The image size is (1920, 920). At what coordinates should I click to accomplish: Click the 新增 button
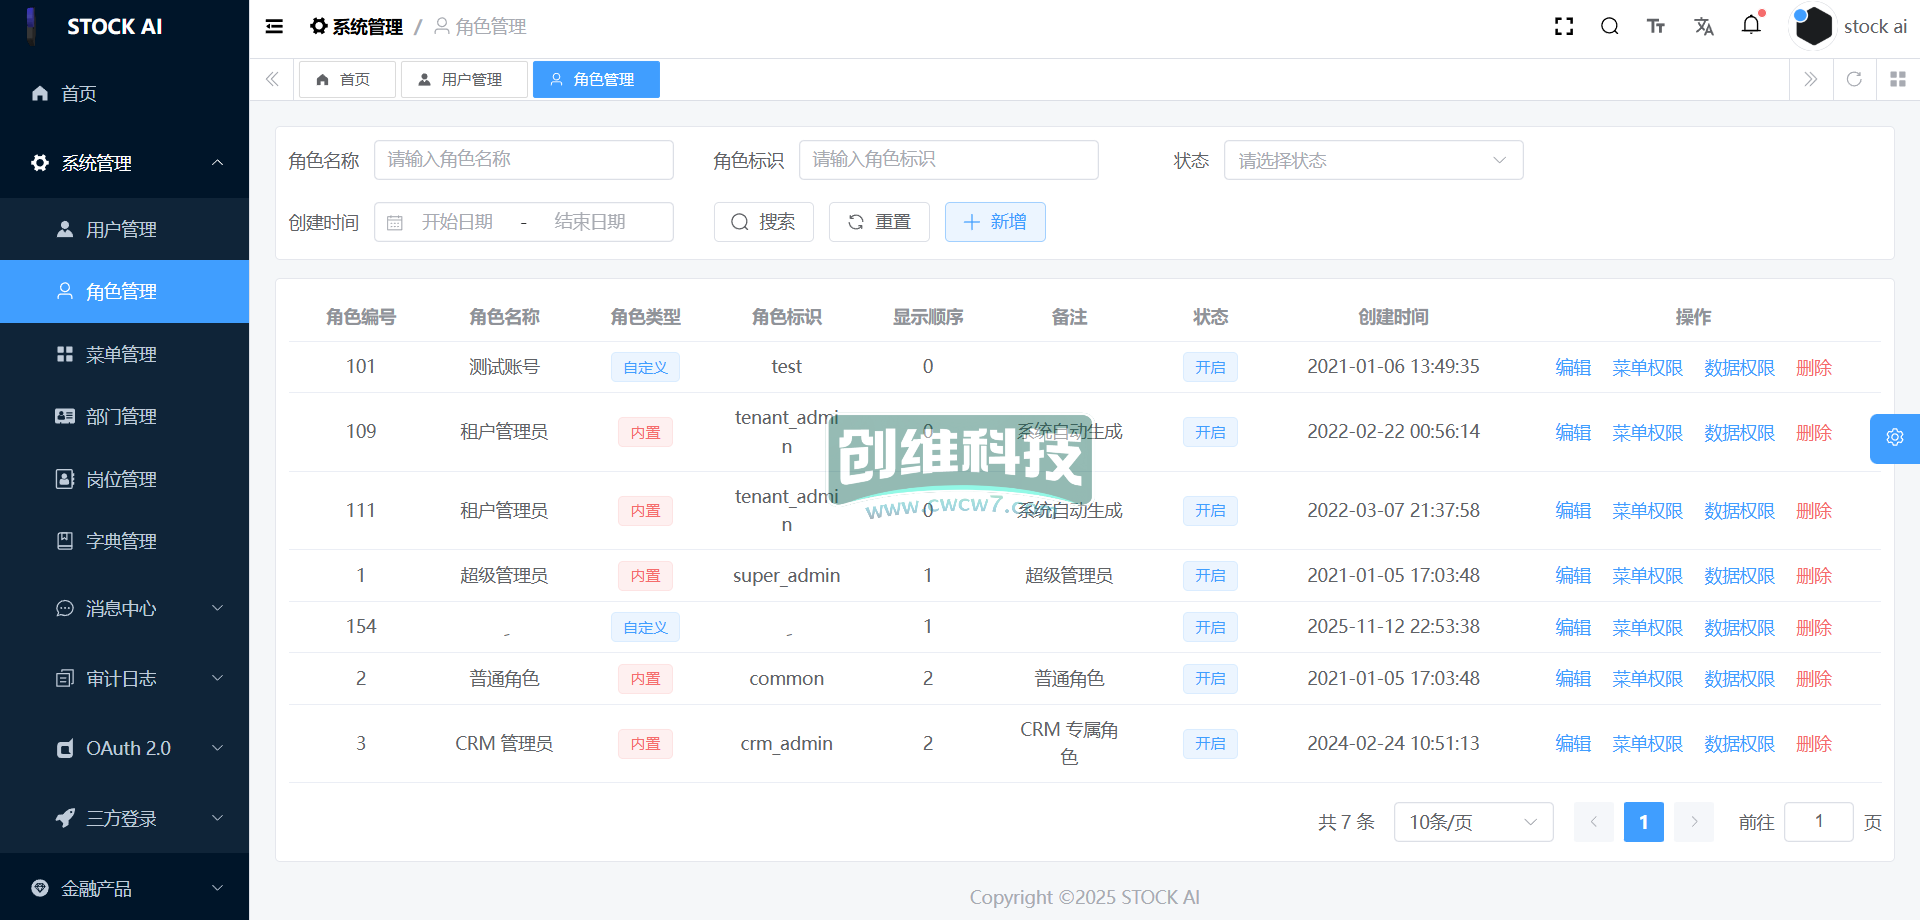pyautogui.click(x=994, y=222)
